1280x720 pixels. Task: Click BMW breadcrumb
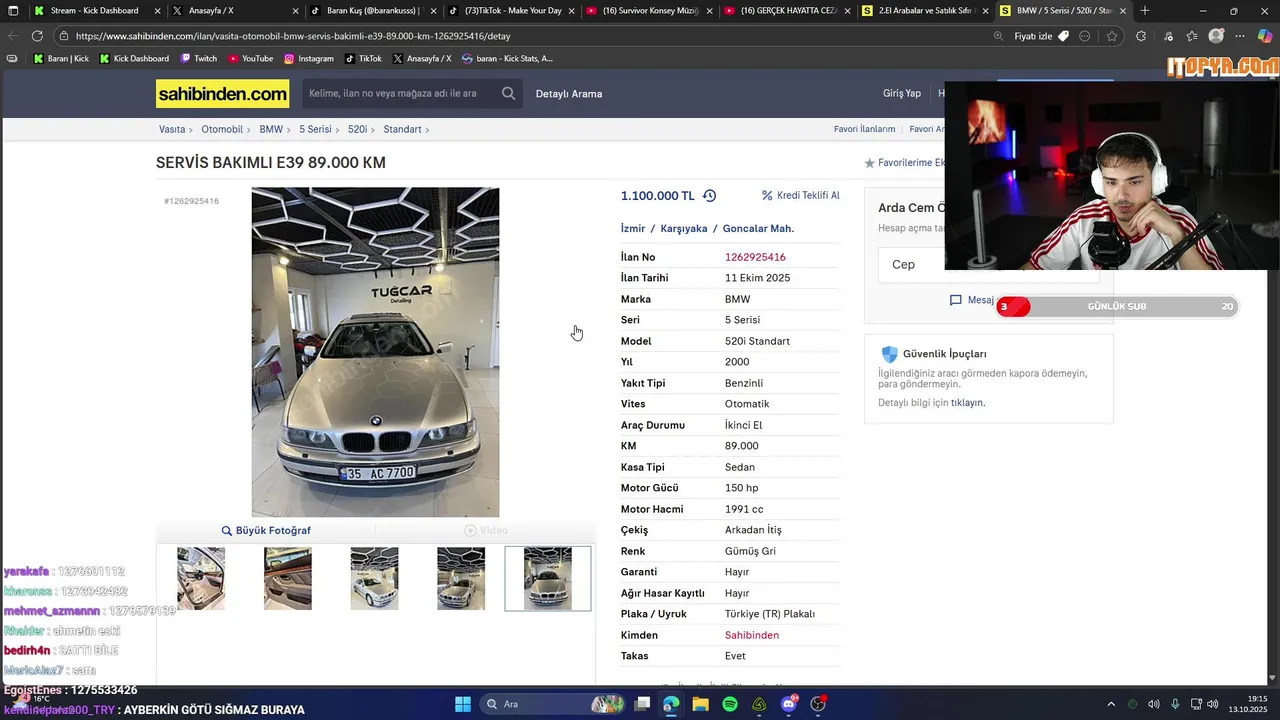pyautogui.click(x=271, y=129)
